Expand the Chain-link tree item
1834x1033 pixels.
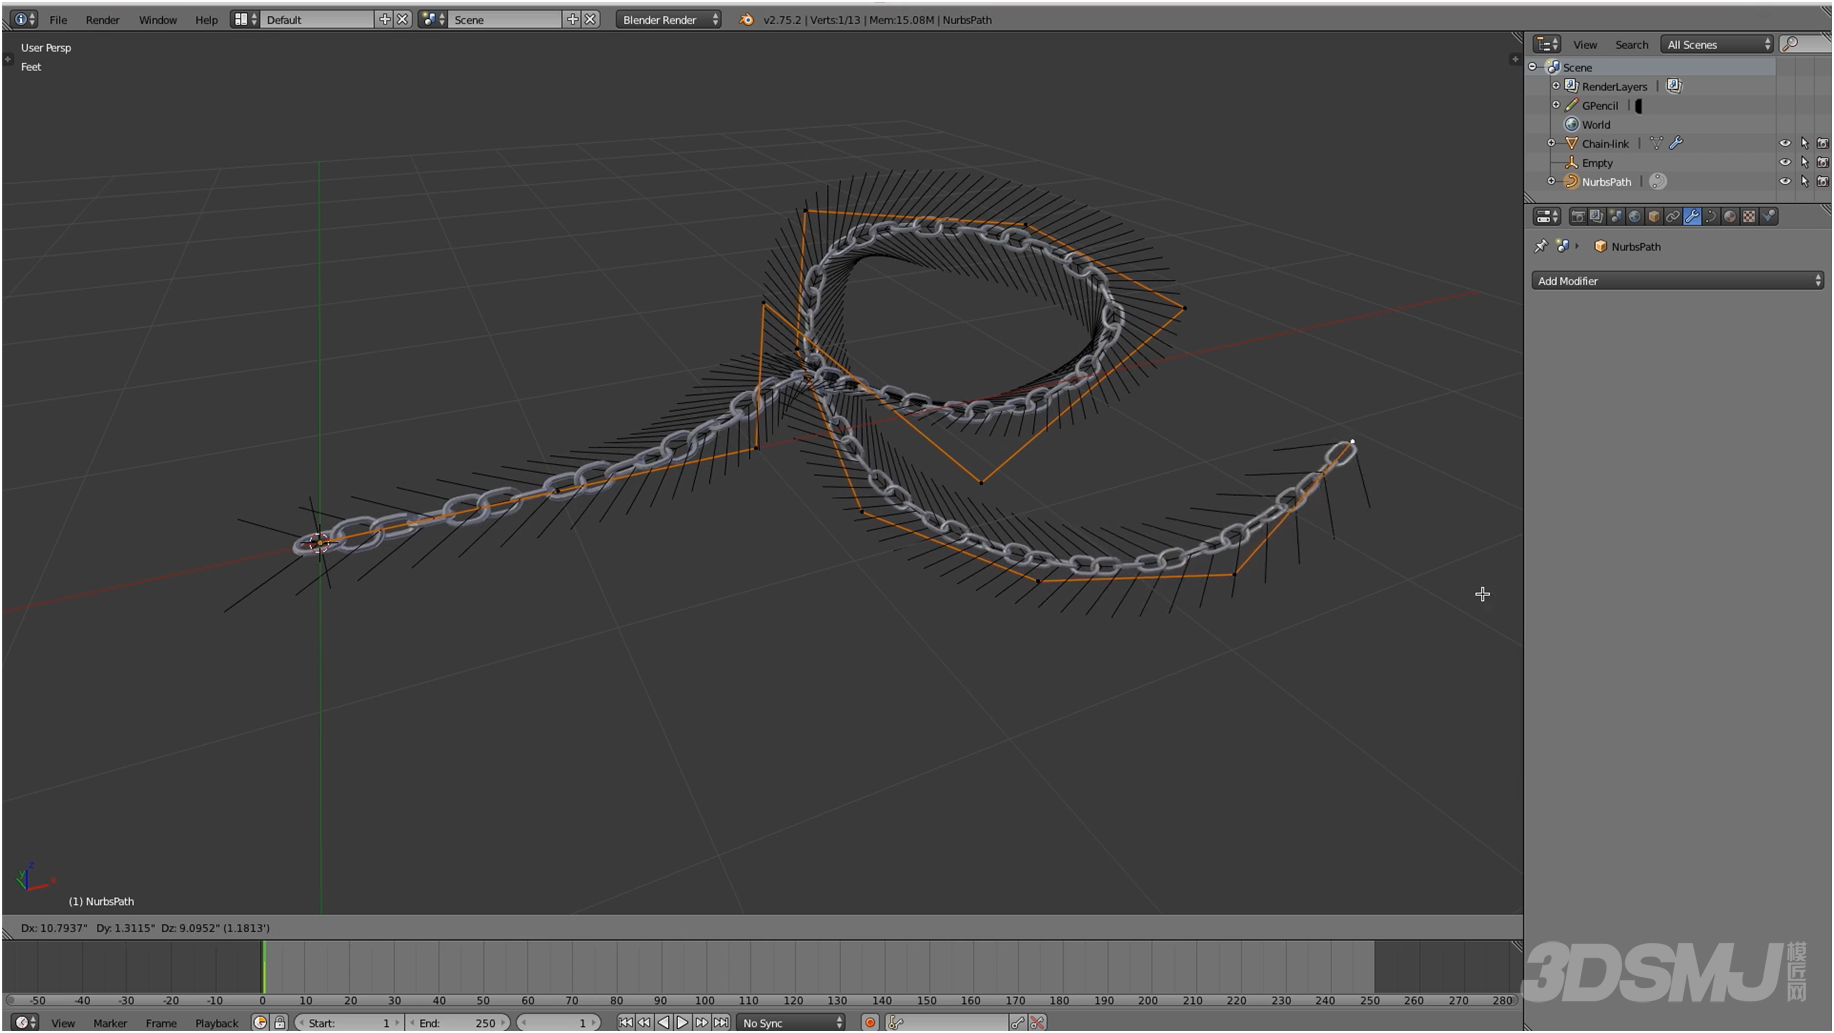click(1551, 143)
